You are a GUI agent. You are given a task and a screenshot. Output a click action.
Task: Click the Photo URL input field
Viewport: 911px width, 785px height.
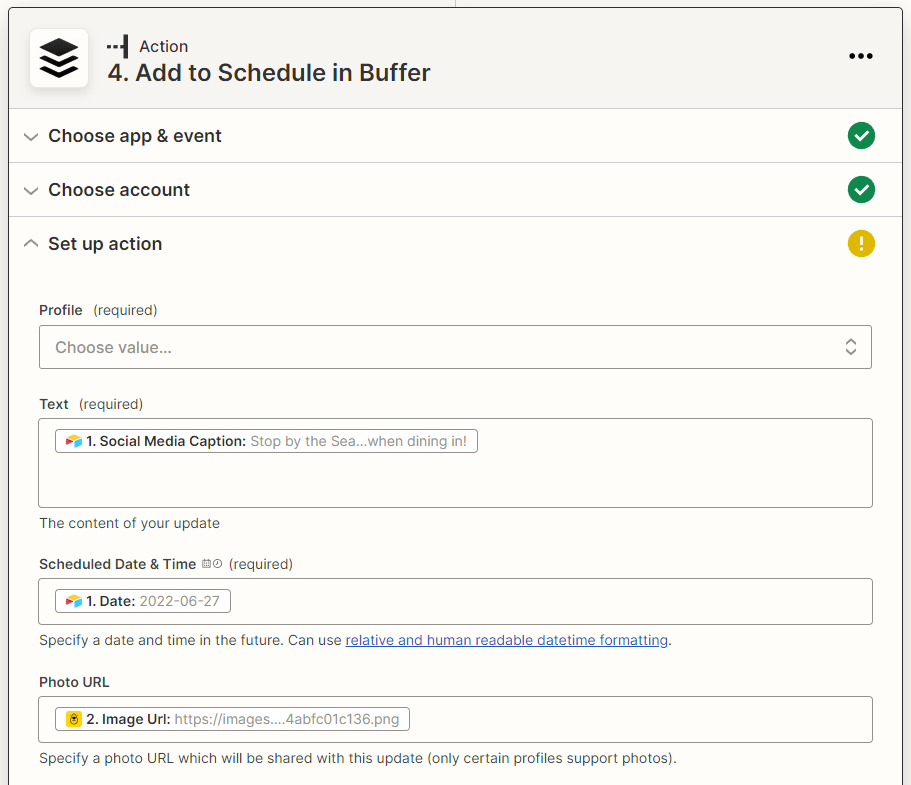coord(640,719)
